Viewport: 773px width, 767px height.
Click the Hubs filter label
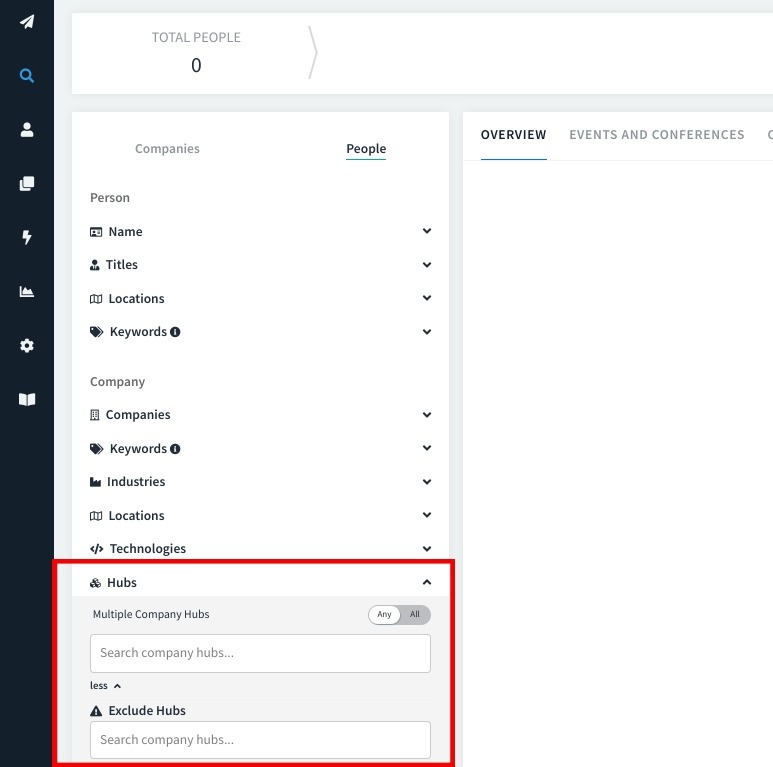[122, 583]
